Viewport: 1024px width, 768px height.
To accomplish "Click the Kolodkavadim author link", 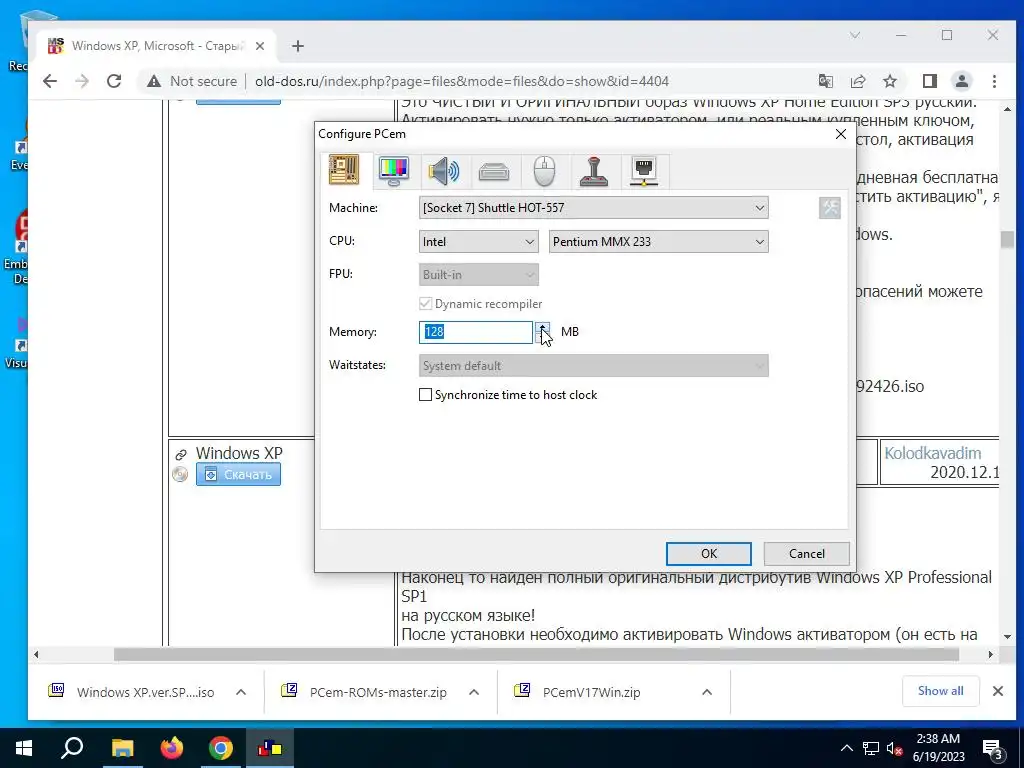I will pyautogui.click(x=933, y=453).
